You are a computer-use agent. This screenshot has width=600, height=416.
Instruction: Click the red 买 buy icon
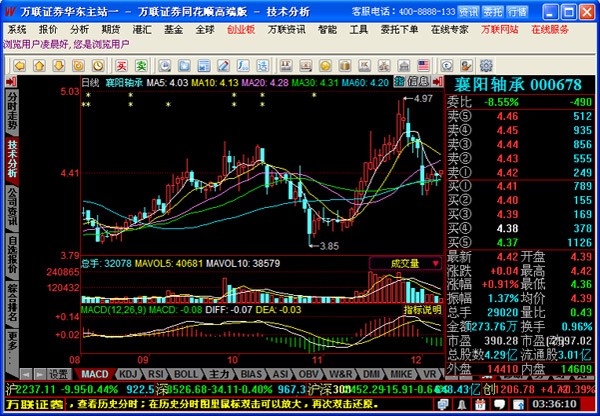tap(122, 66)
